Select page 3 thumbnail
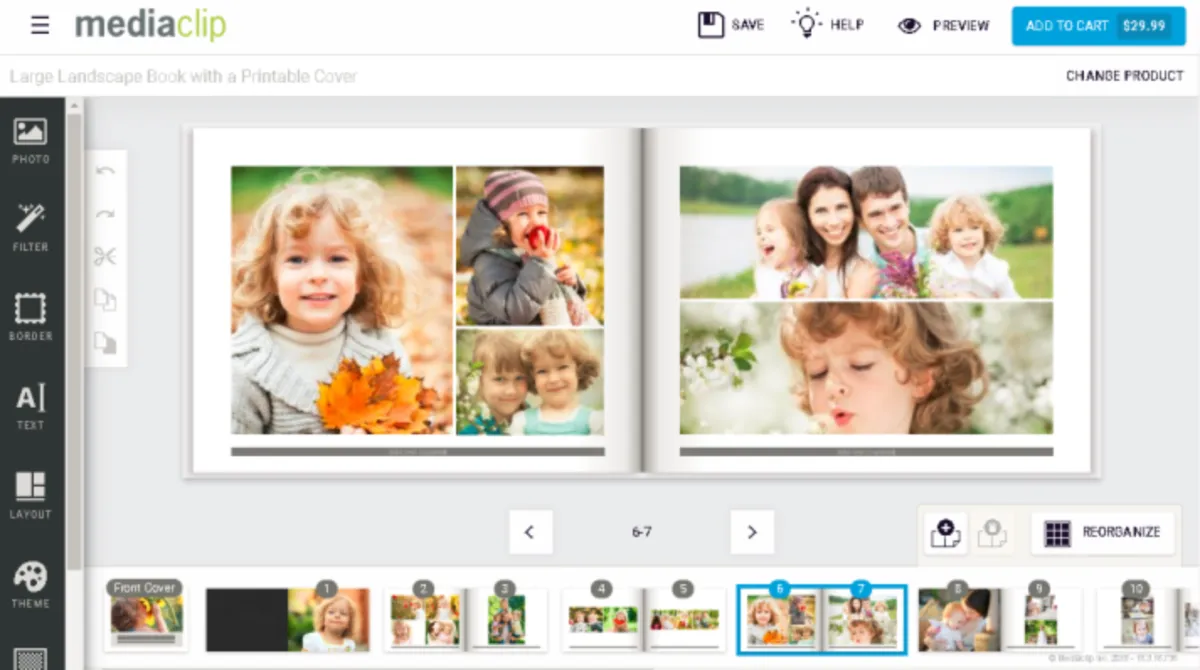The image size is (1200, 670). point(506,619)
